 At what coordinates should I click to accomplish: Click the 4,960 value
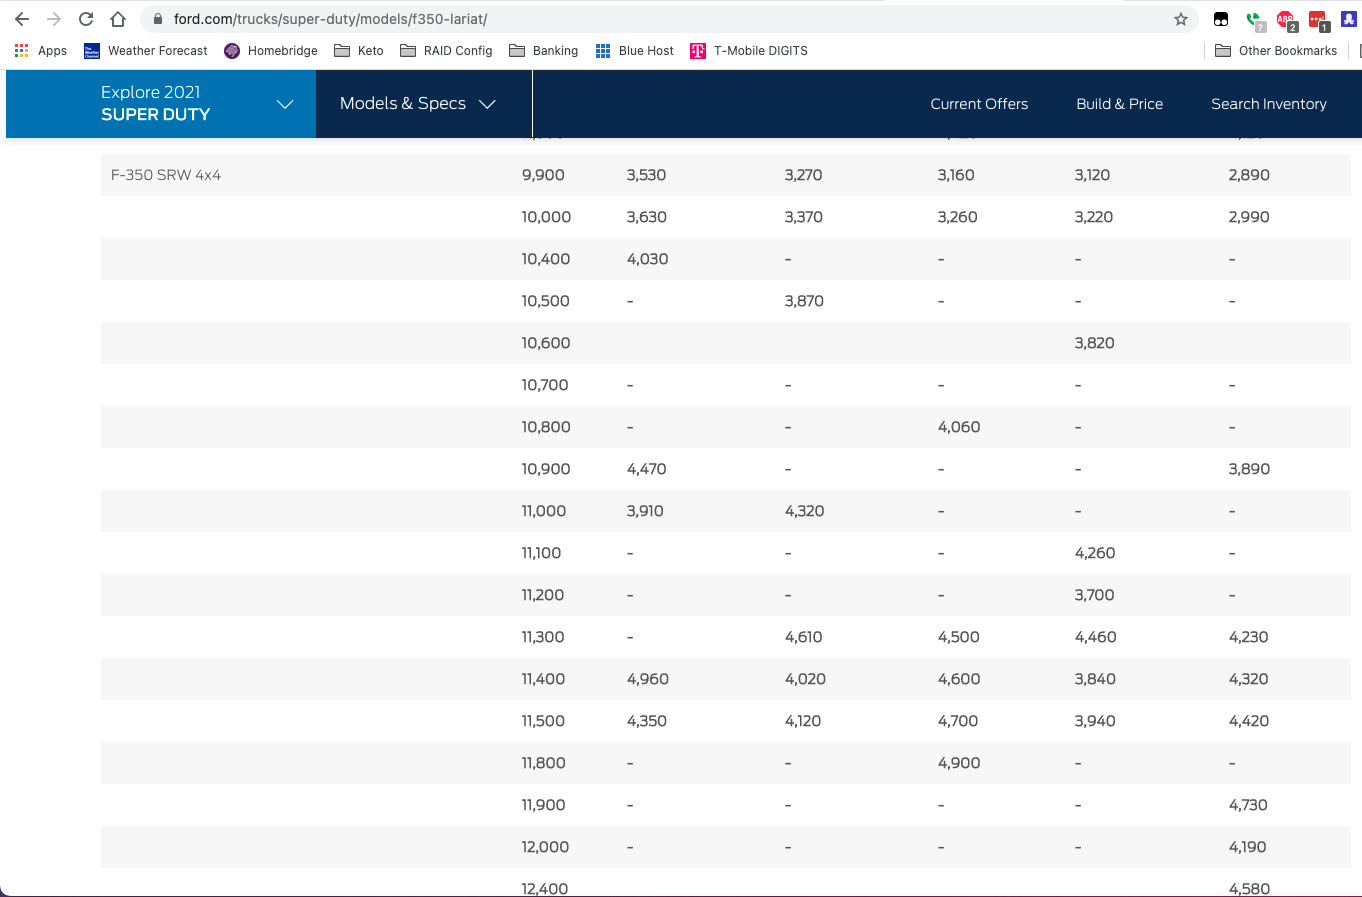point(647,679)
